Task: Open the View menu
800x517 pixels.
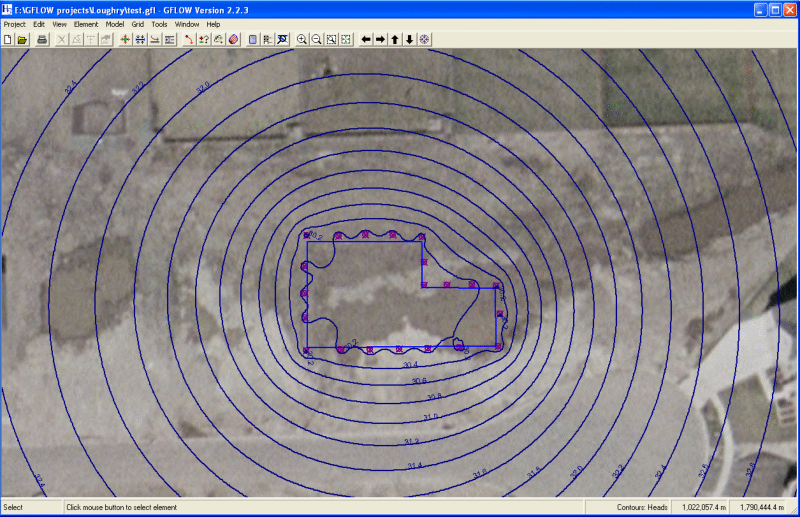Action: (x=60, y=24)
